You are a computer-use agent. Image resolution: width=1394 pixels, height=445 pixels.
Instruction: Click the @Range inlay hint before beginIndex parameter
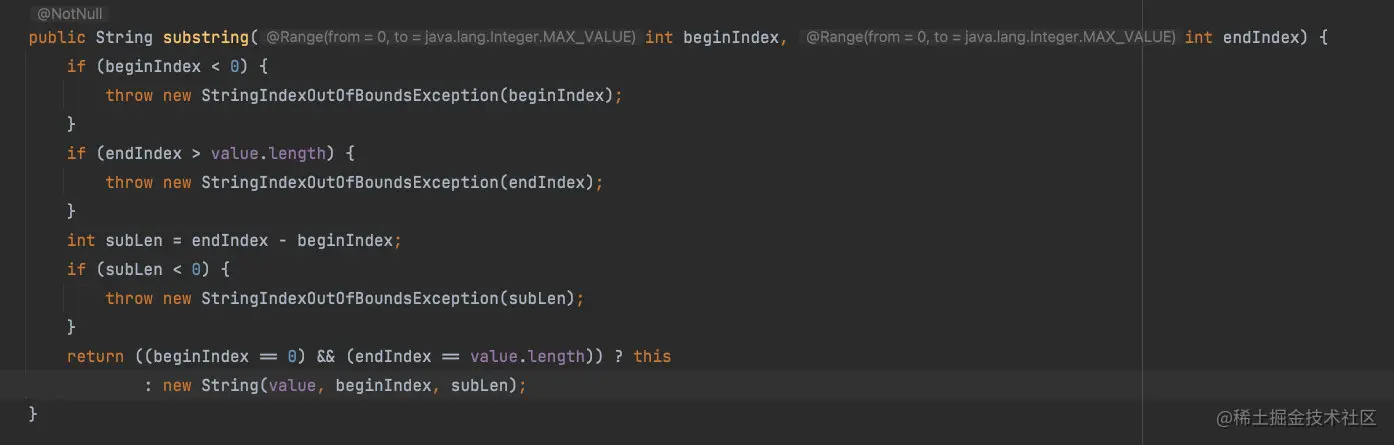coord(451,37)
